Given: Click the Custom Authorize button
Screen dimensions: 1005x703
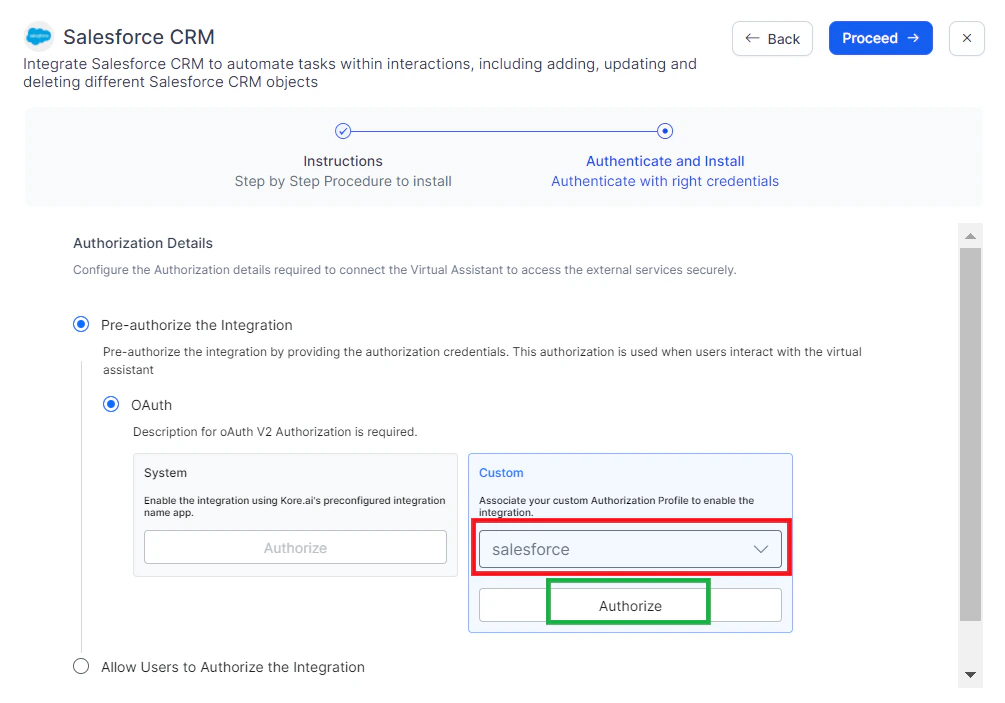Looking at the screenshot, I should (629, 605).
